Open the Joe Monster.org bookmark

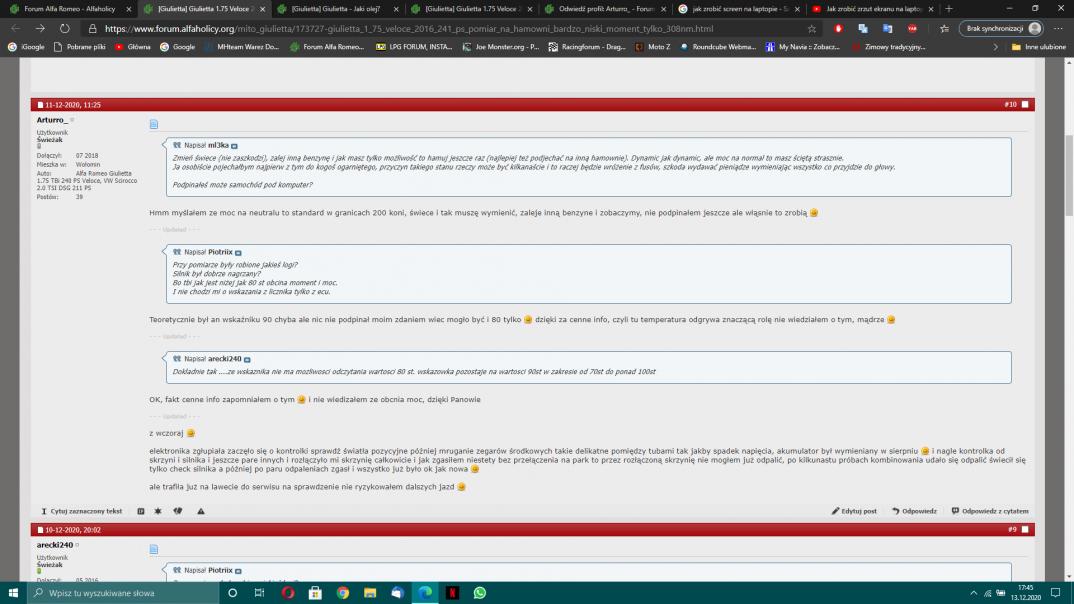[501, 47]
